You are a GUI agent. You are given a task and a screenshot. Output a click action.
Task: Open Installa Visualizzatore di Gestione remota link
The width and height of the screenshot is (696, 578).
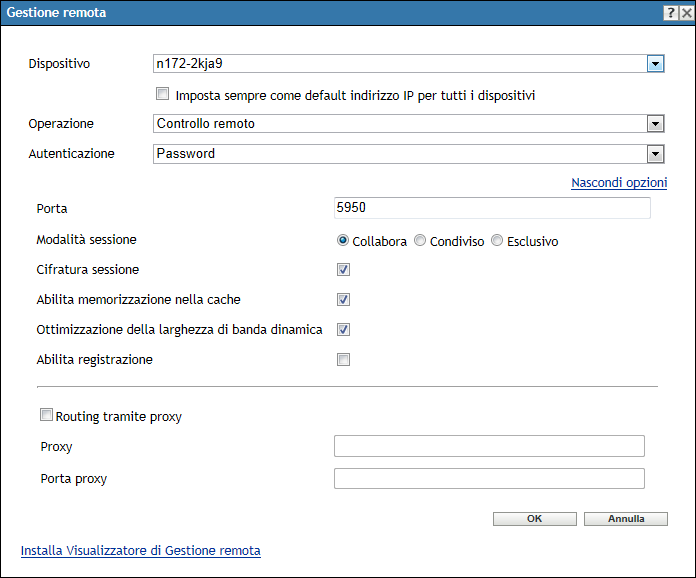[x=141, y=550]
